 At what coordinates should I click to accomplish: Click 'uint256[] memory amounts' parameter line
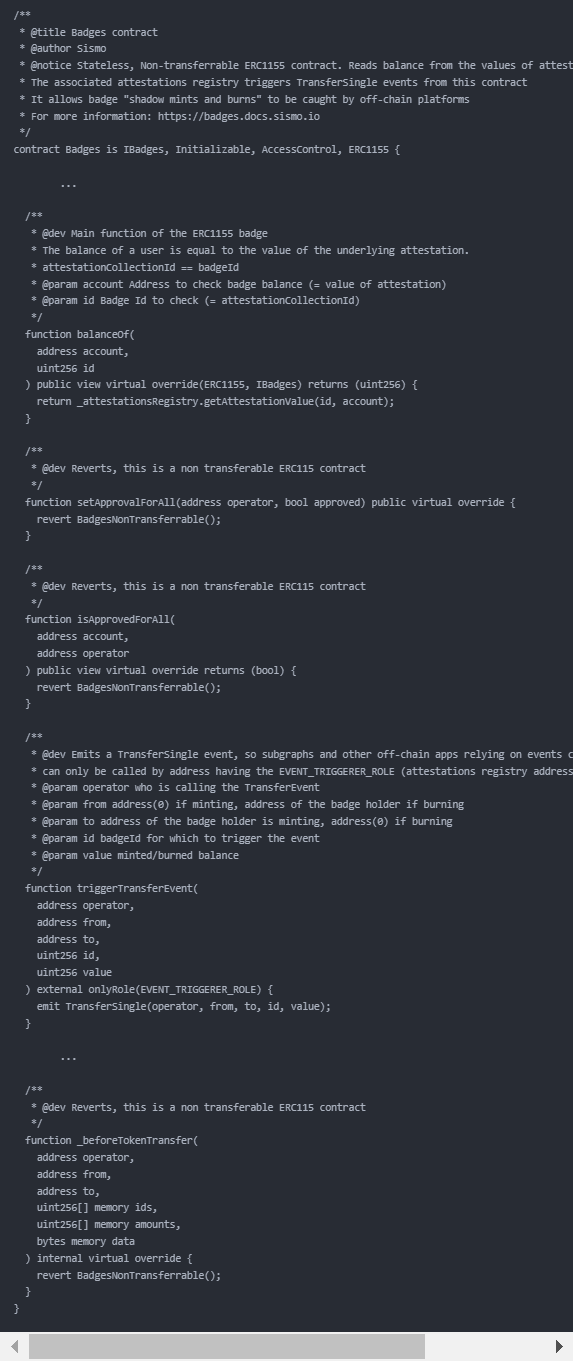click(109, 1224)
